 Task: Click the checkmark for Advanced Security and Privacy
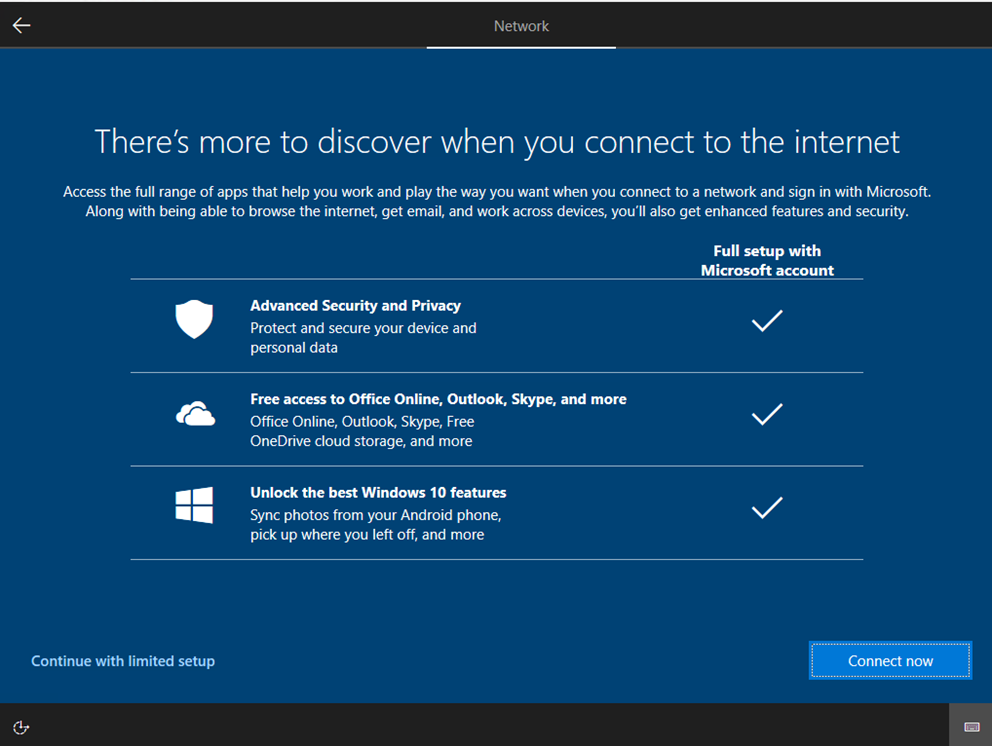click(x=766, y=320)
